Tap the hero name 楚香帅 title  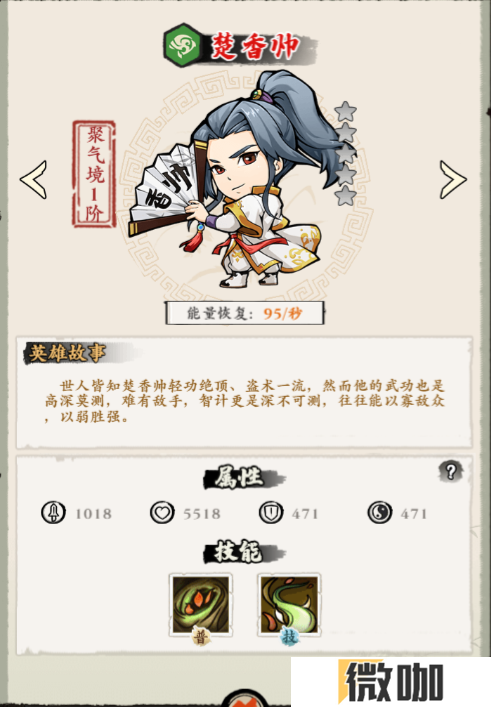click(x=256, y=47)
